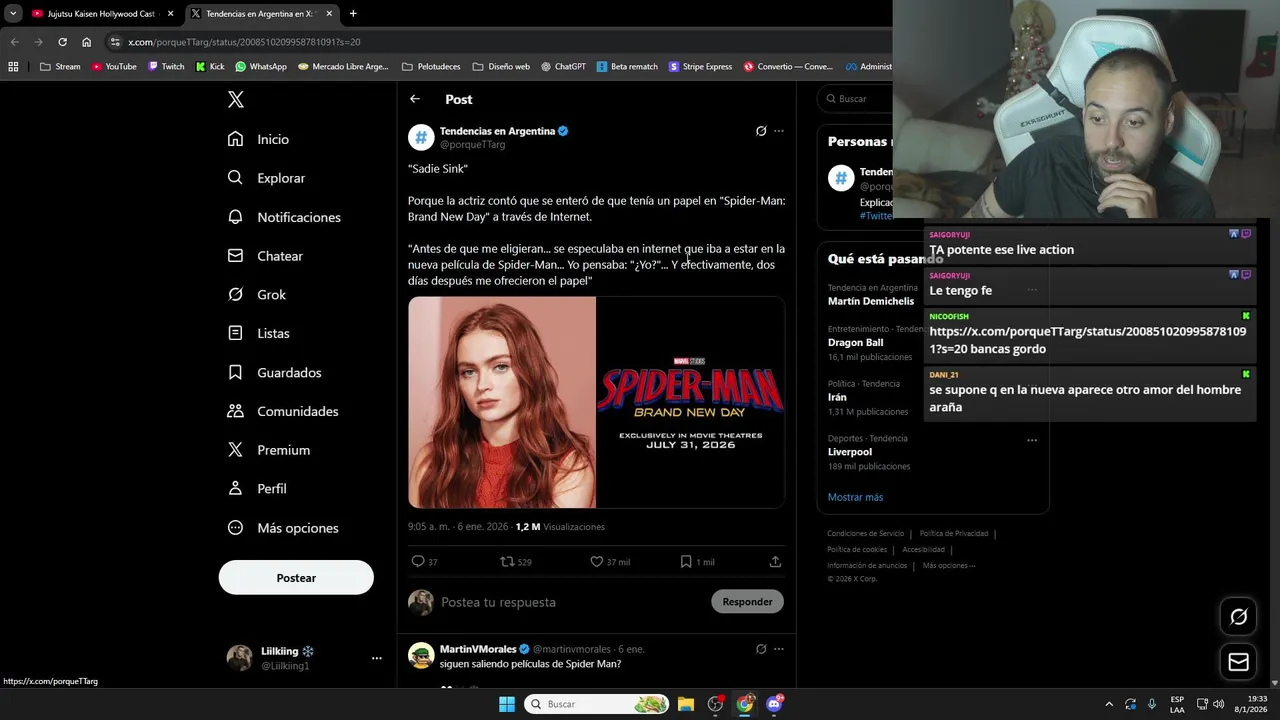
Task: Click the X logo in sidebar
Action: (236, 99)
